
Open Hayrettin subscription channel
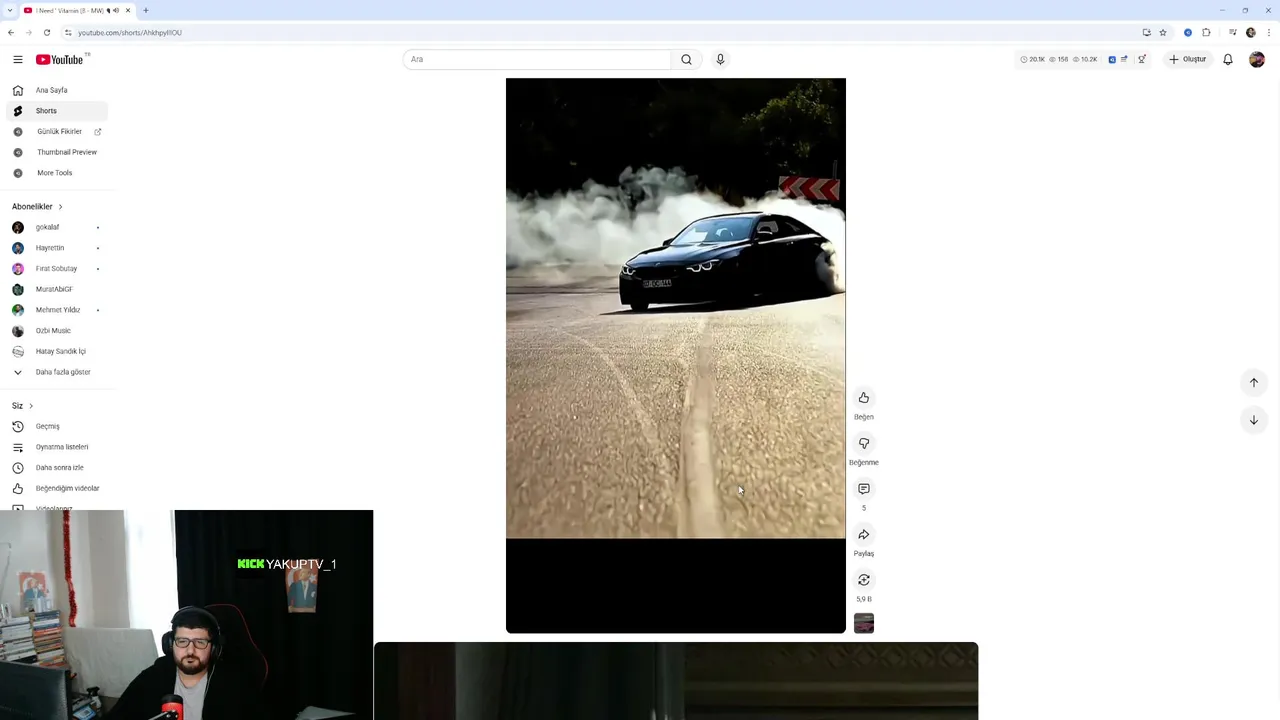click(x=57, y=248)
